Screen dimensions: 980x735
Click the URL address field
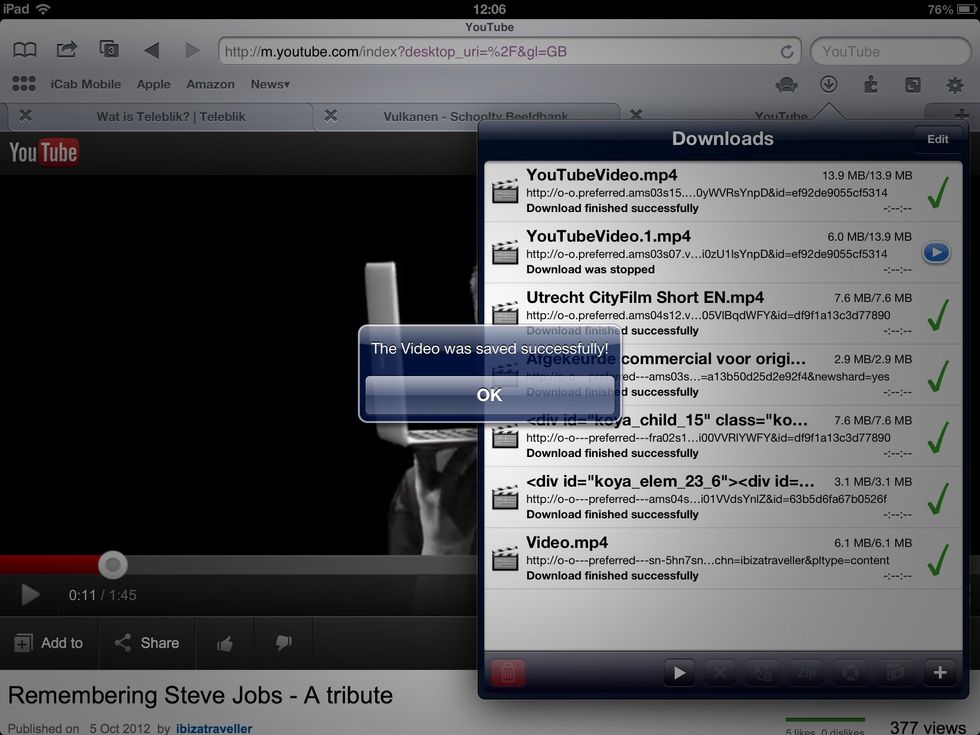tap(509, 51)
